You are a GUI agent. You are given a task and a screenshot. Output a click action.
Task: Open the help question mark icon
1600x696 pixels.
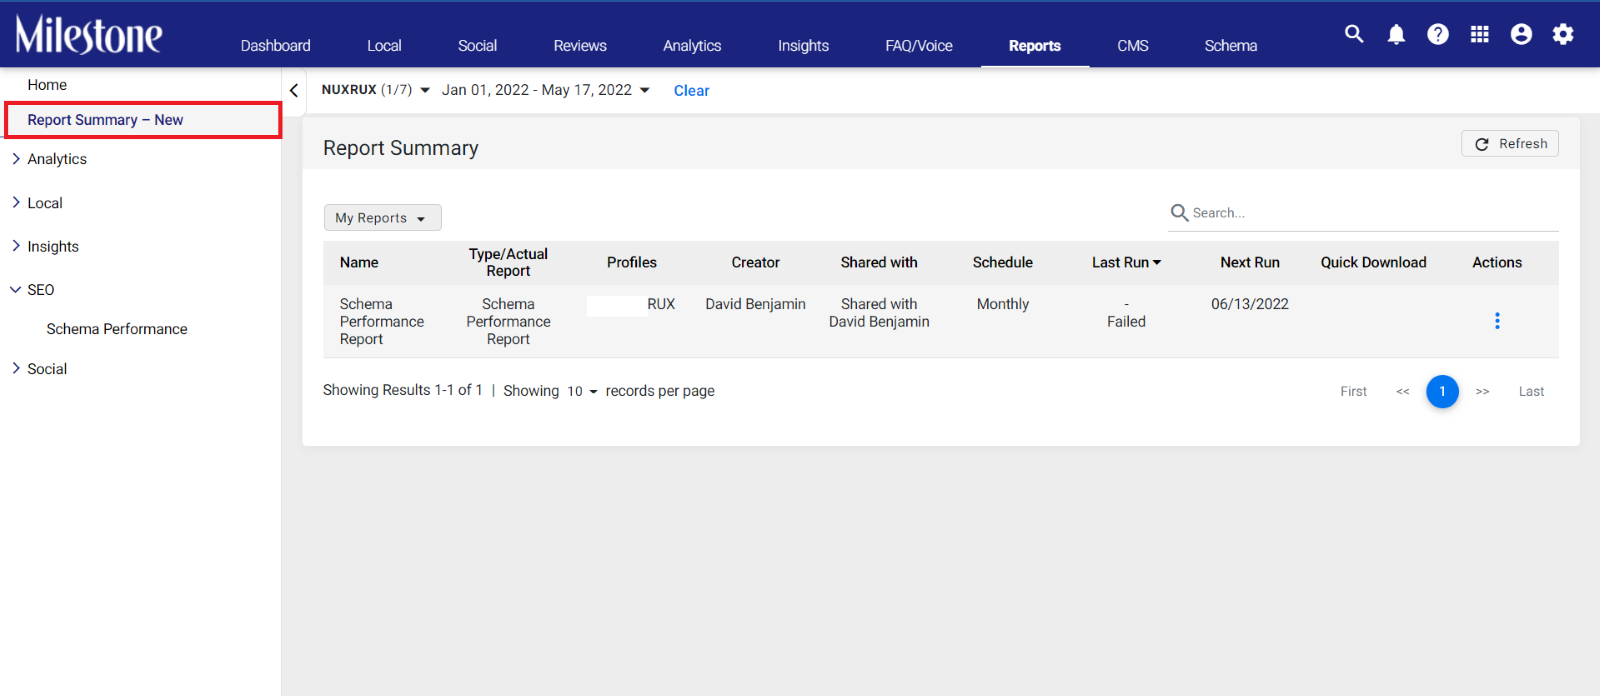pos(1438,34)
